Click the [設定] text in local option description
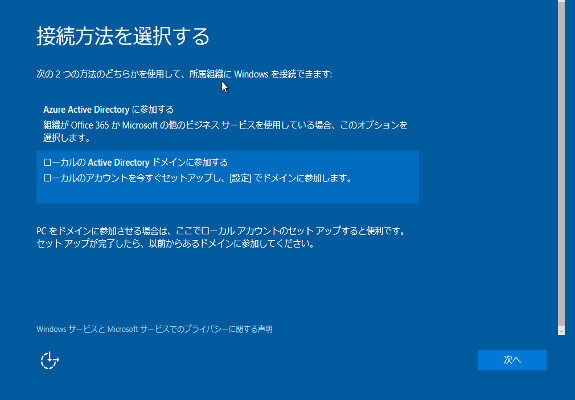 pyautogui.click(x=240, y=178)
